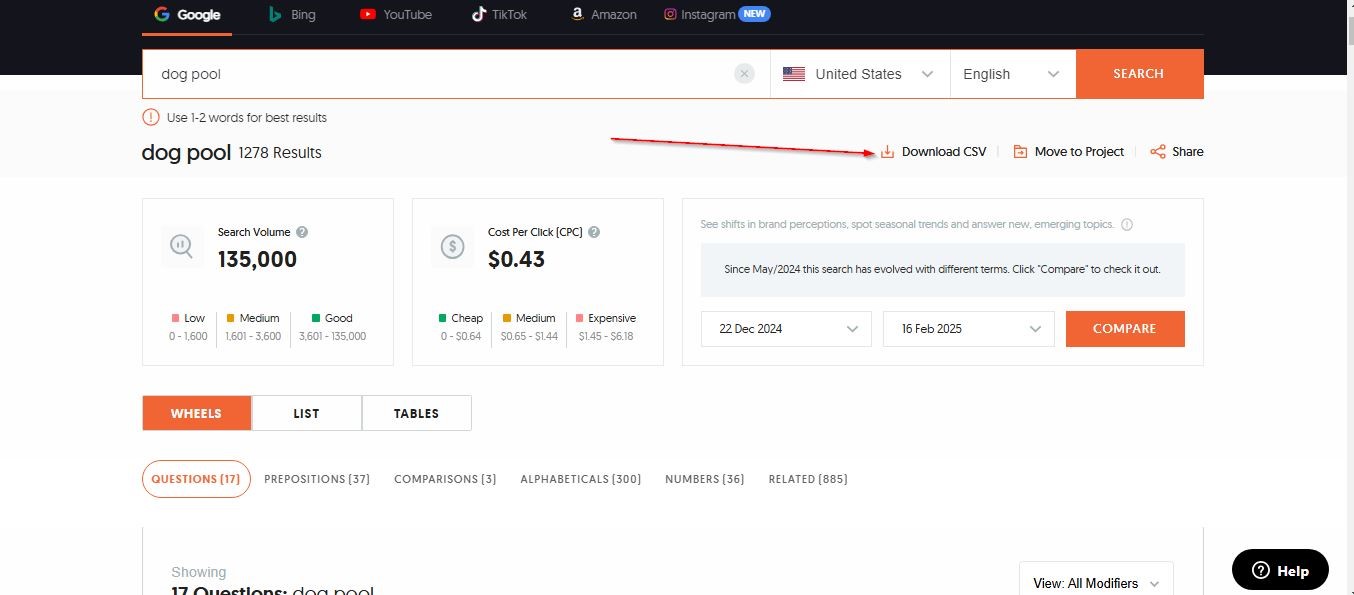Click the Download CSV icon
Screen dimensions: 1354x595
[887, 152]
